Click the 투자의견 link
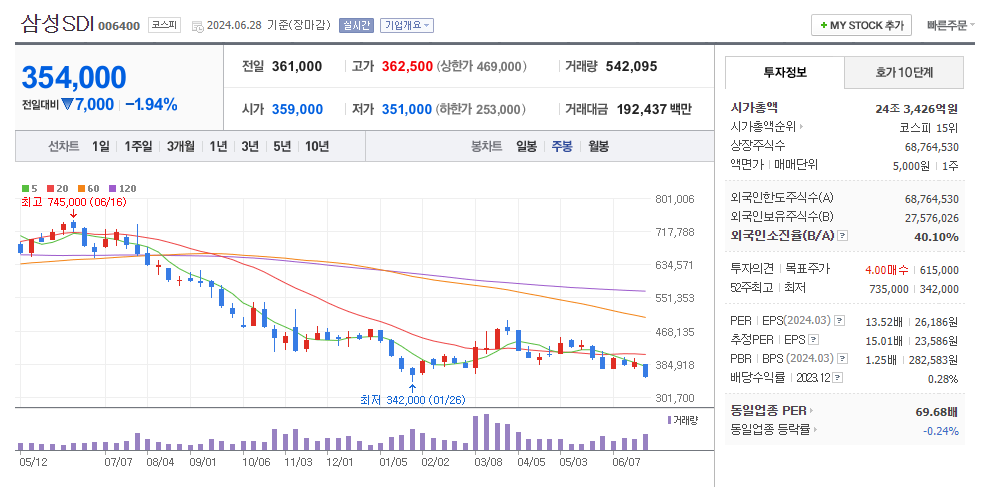The width and height of the screenshot is (982, 487). tap(753, 269)
